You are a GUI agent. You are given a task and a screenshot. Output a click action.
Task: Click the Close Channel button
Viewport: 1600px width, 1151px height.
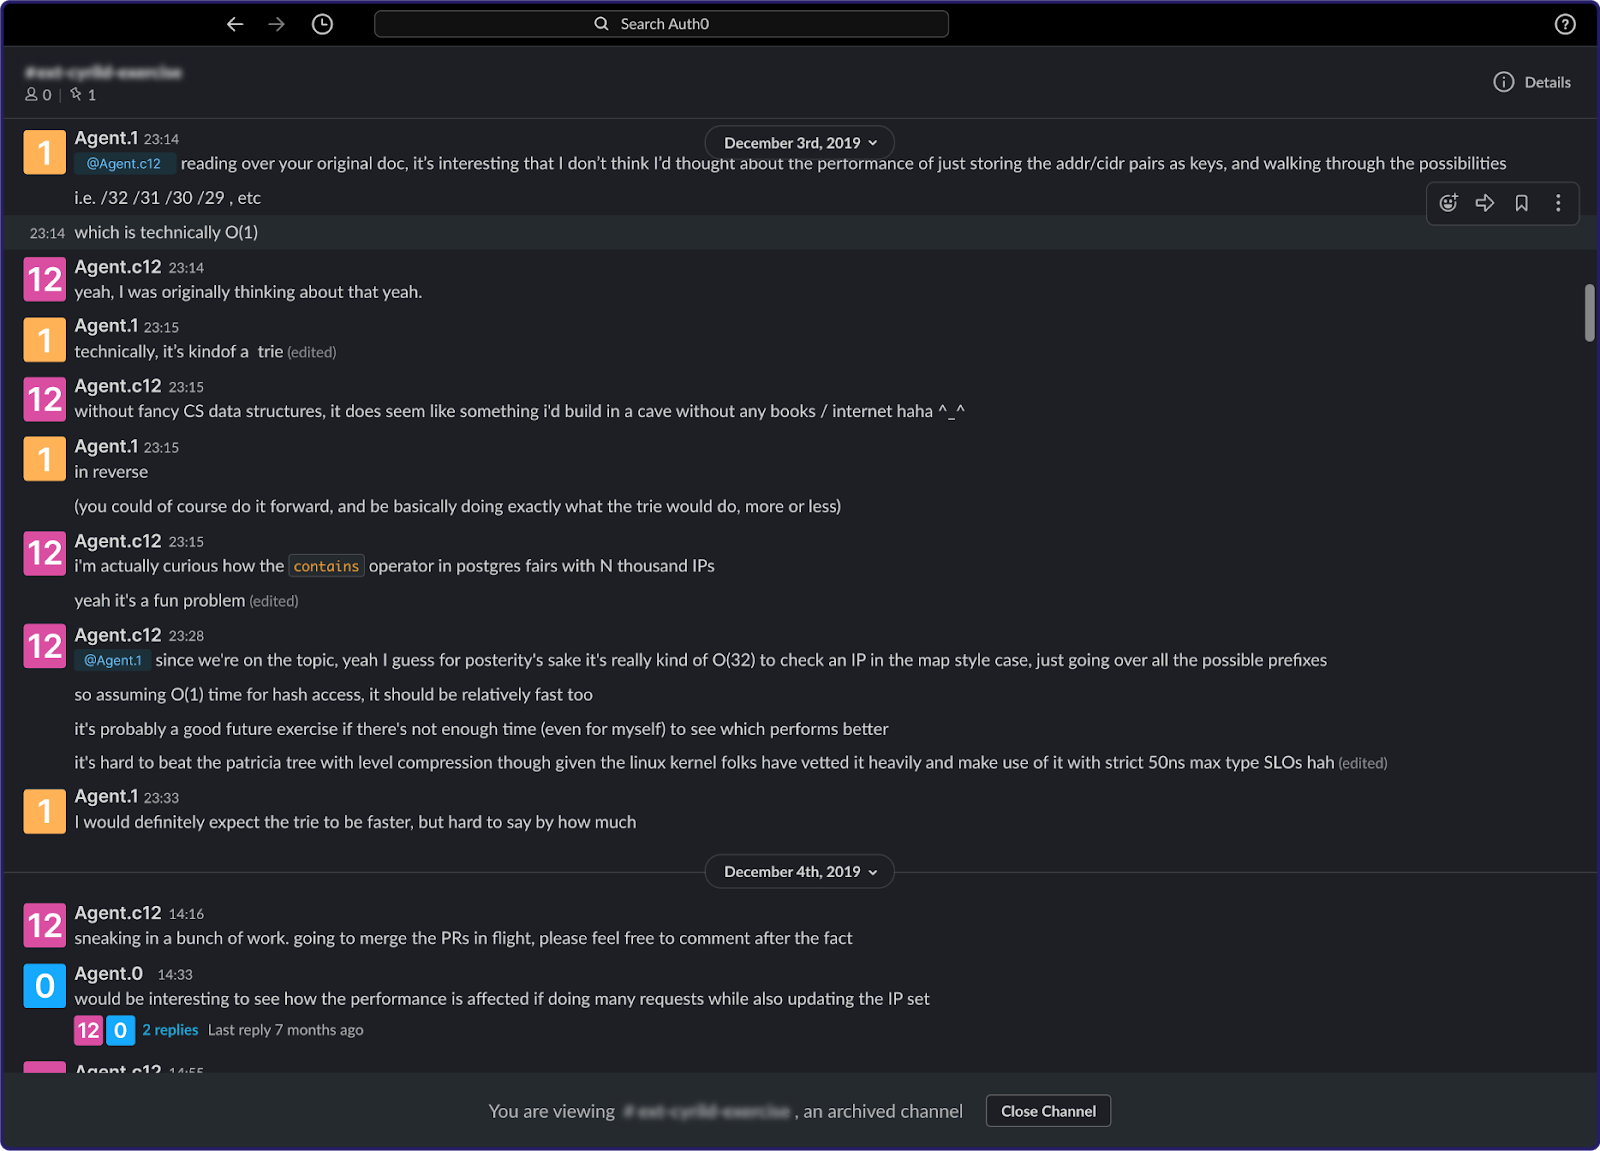coord(1048,1111)
